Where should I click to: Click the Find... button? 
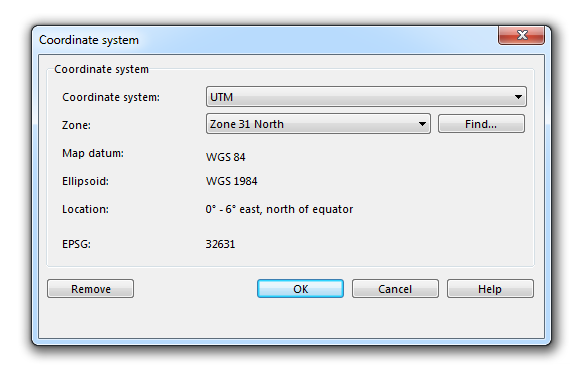click(x=481, y=124)
